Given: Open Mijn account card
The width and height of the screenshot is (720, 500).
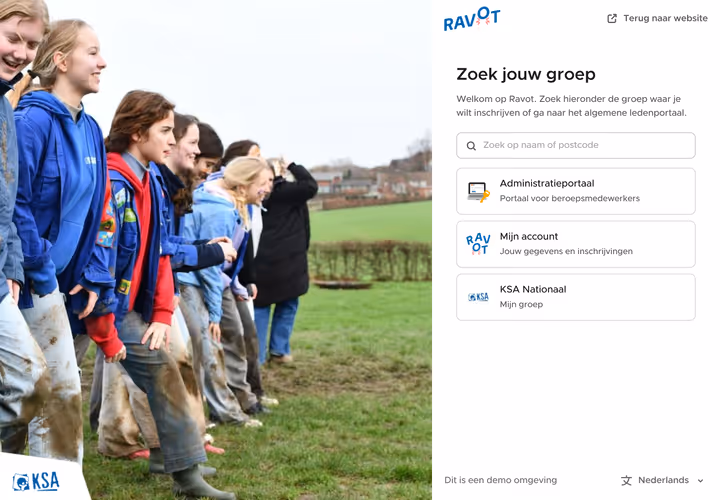Looking at the screenshot, I should coord(576,244).
